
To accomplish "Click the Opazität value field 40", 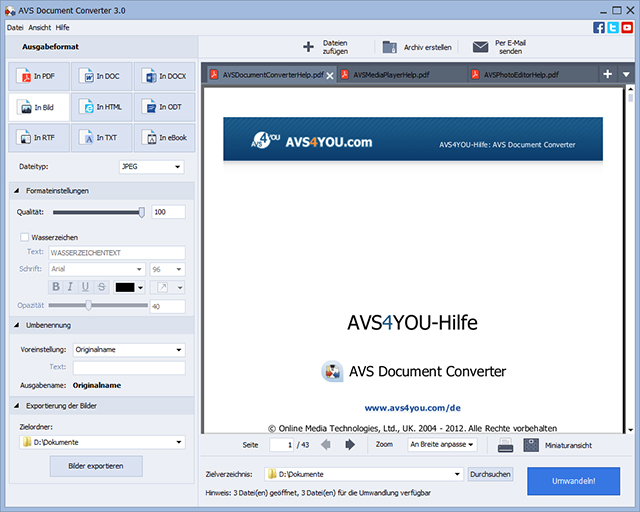I will 167,306.
